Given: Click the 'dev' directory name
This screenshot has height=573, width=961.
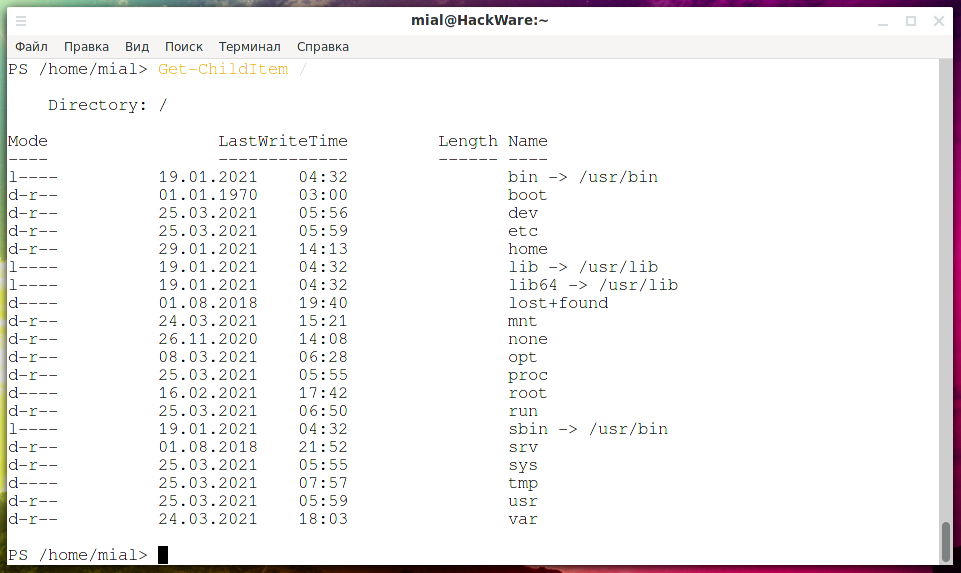Looking at the screenshot, I should point(523,213).
